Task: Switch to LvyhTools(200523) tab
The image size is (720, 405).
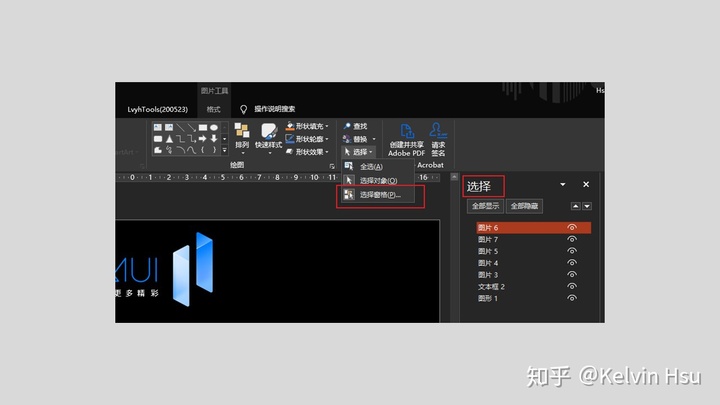Action: click(x=158, y=109)
